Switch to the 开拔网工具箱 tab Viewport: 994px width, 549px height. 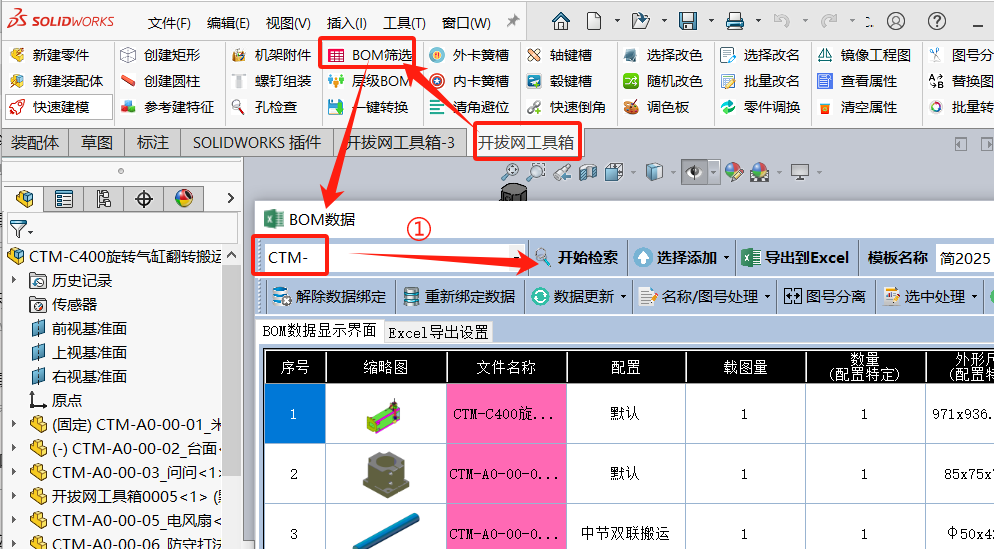[x=526, y=143]
